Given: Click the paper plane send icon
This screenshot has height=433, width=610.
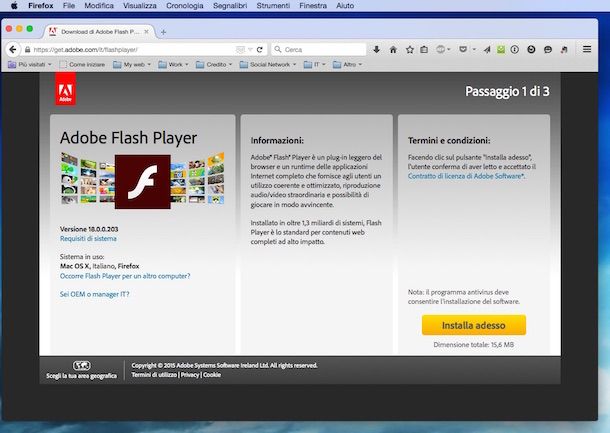Looking at the screenshot, I should 487,49.
